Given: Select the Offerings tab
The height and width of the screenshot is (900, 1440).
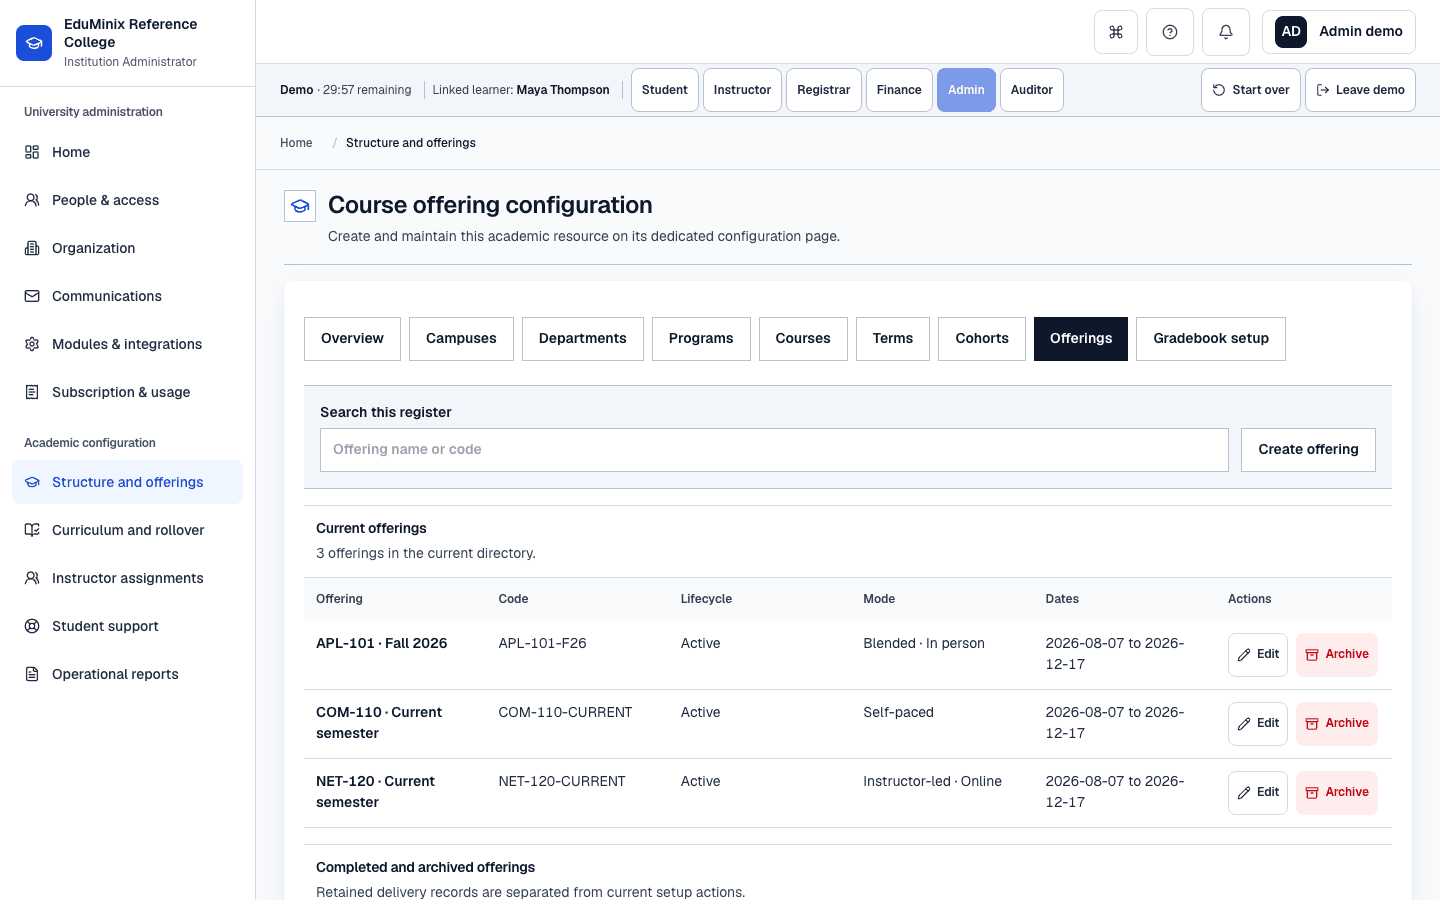Looking at the screenshot, I should (1081, 339).
